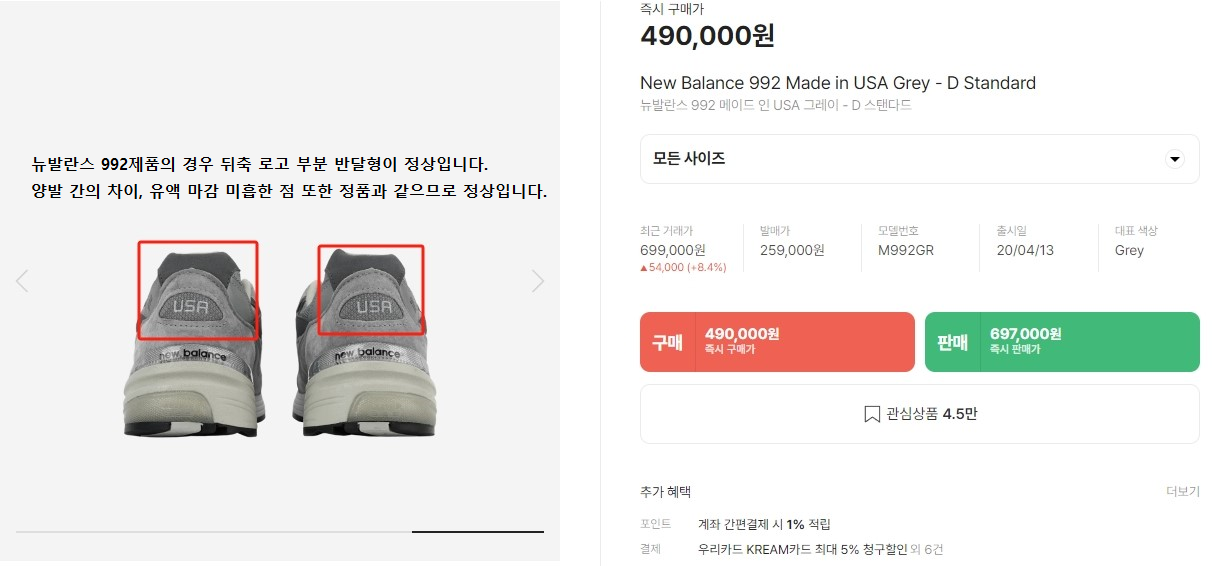Click the next image arrow in carousel
Viewport: 1214px width, 566px height.
pyautogui.click(x=538, y=282)
